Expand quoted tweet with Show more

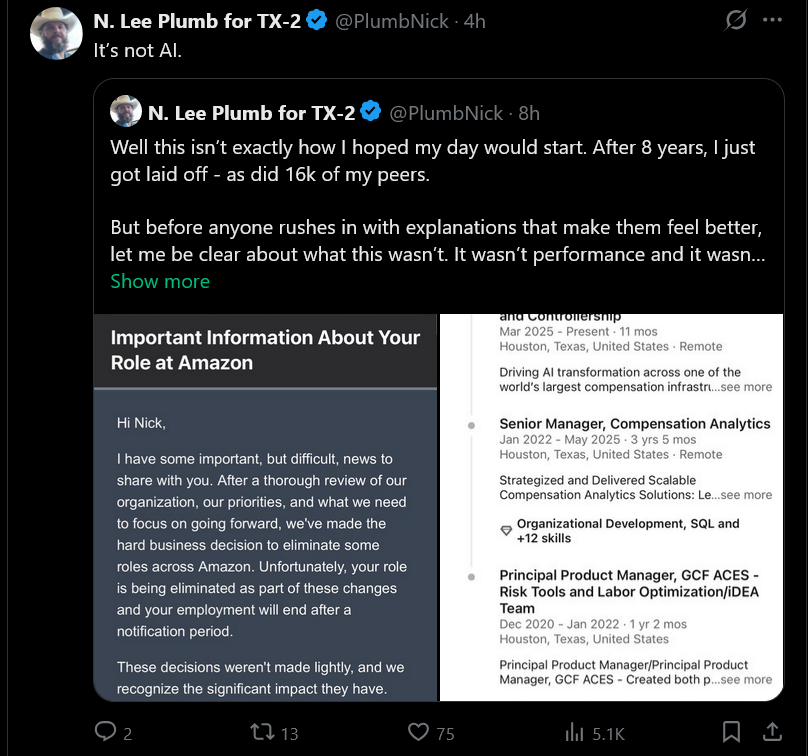point(160,281)
